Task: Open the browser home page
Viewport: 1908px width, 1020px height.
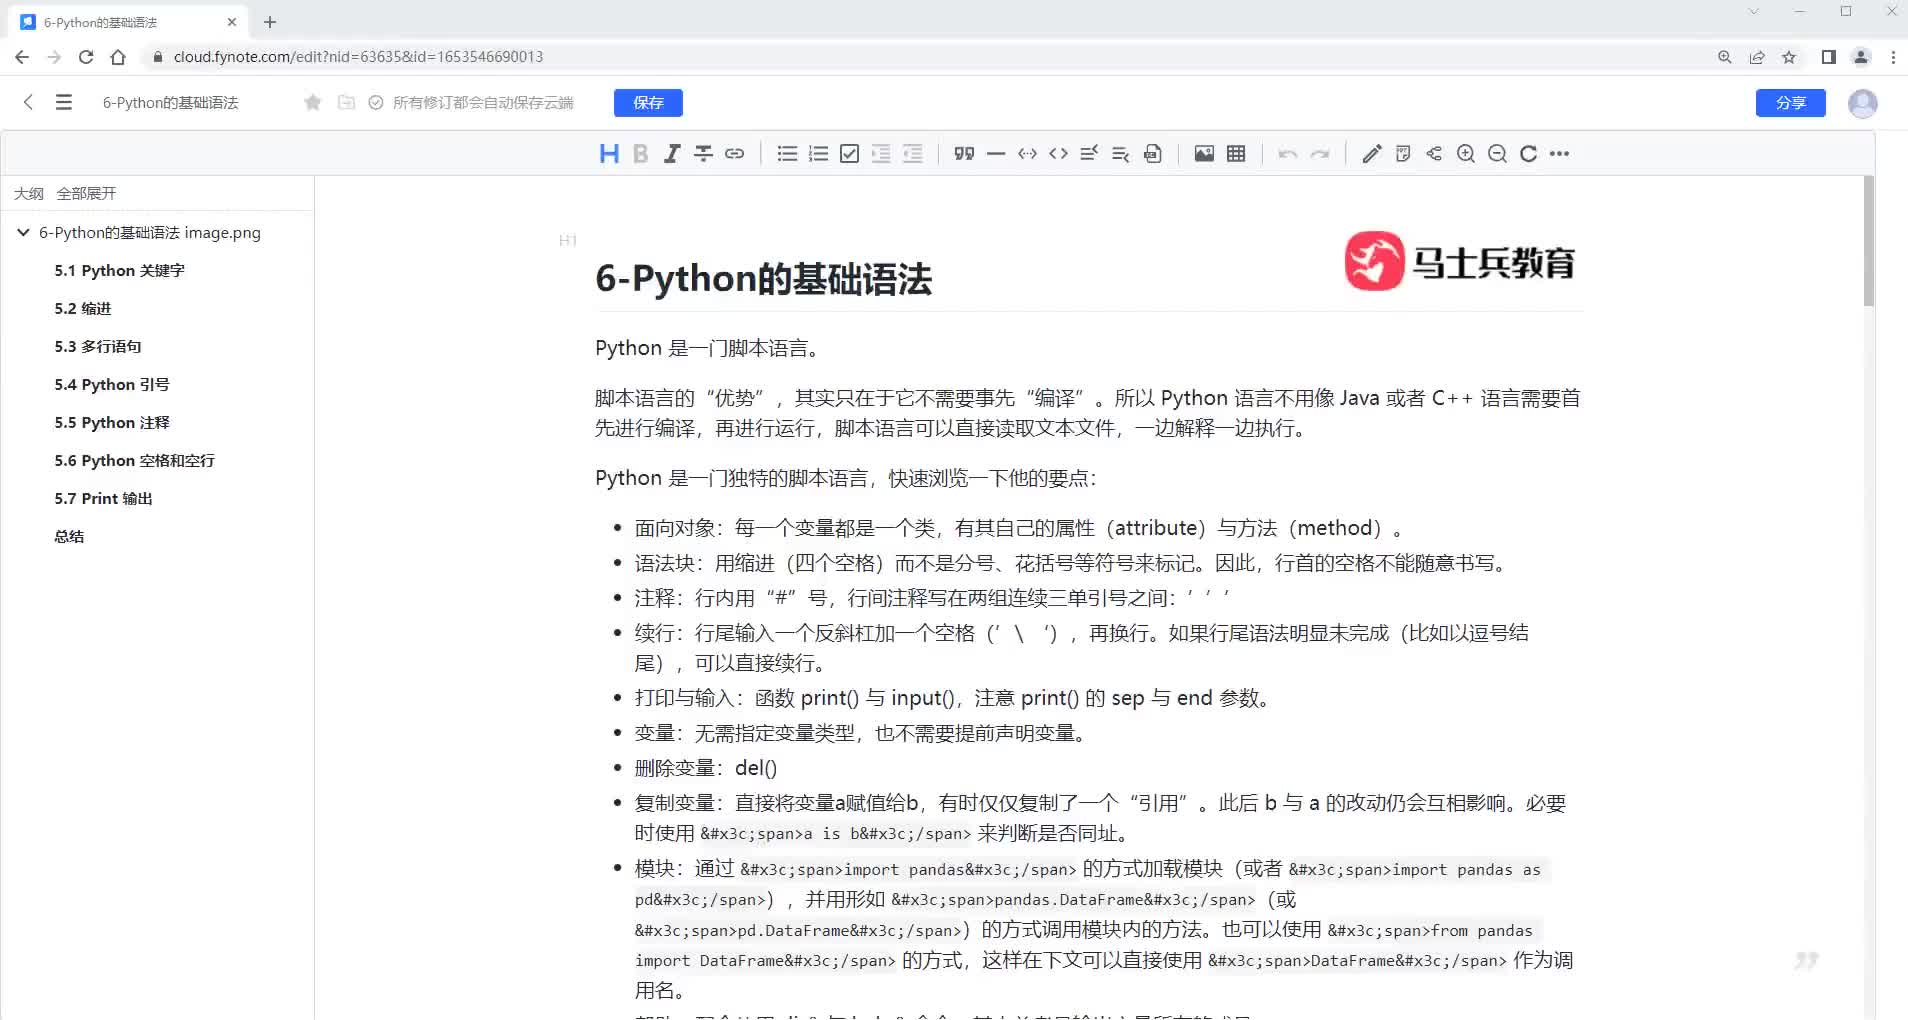Action: click(118, 57)
